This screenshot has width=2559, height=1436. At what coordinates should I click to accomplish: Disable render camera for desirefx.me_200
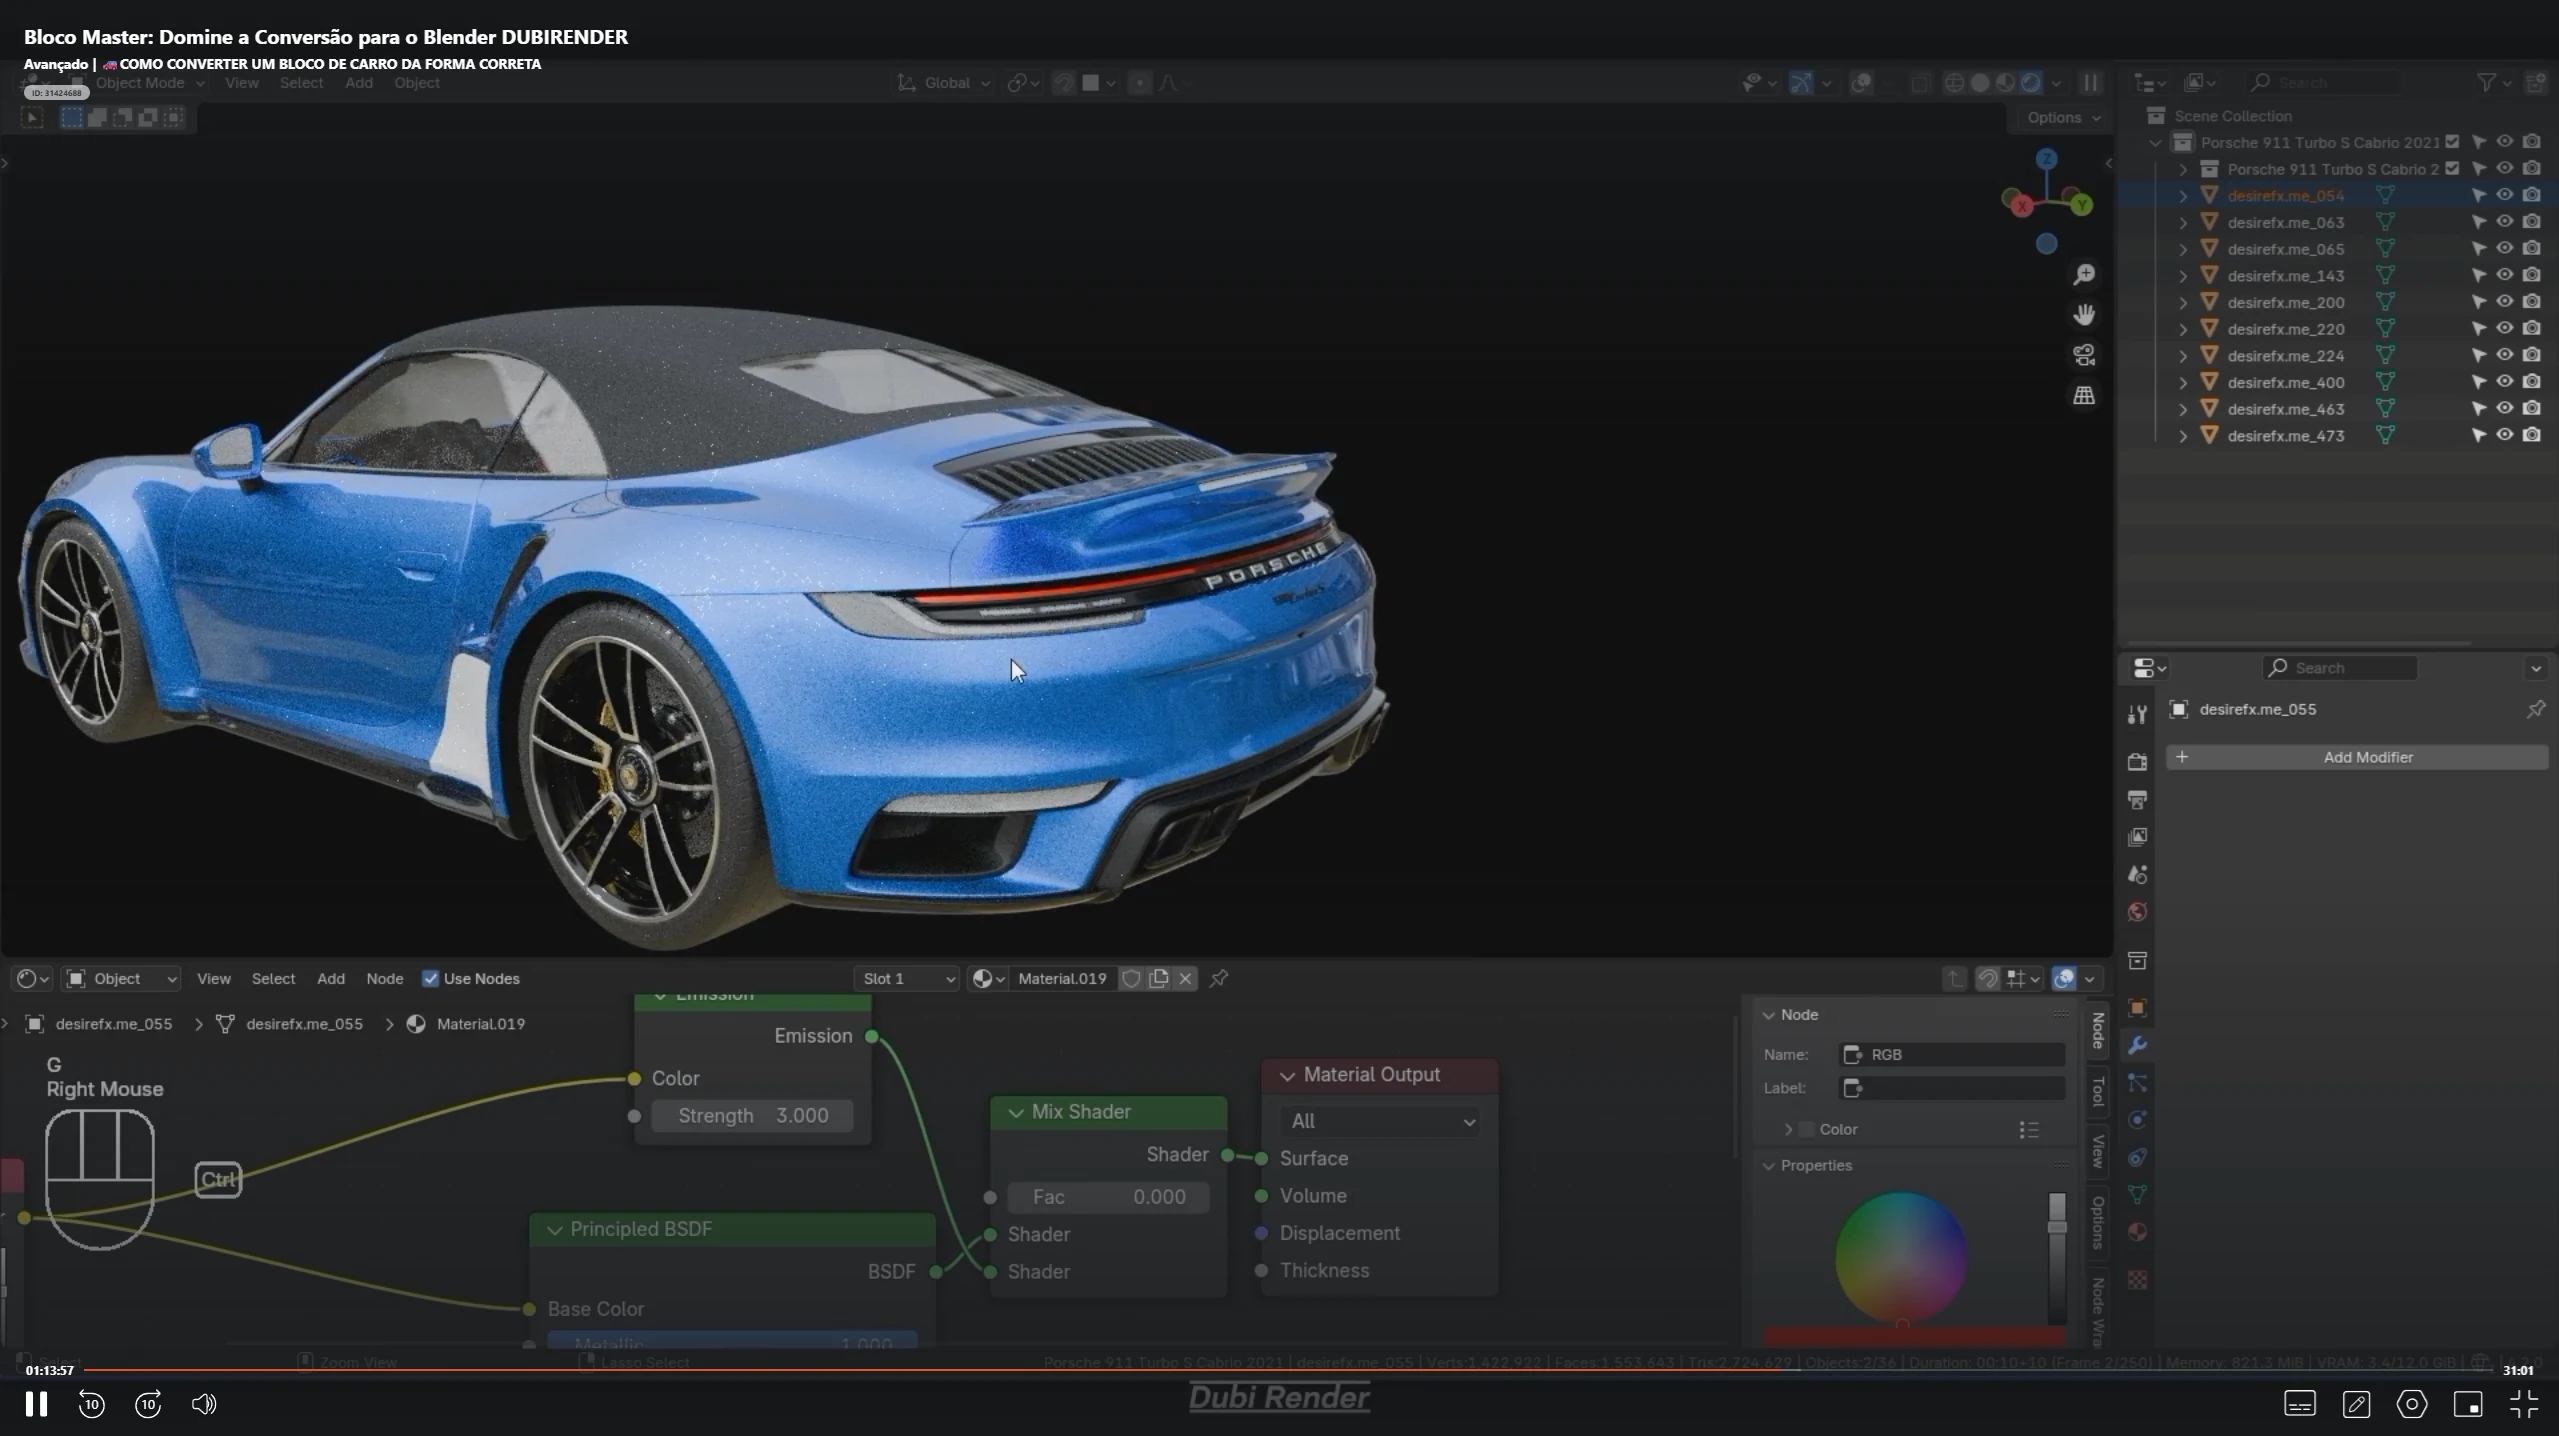pyautogui.click(x=2531, y=302)
